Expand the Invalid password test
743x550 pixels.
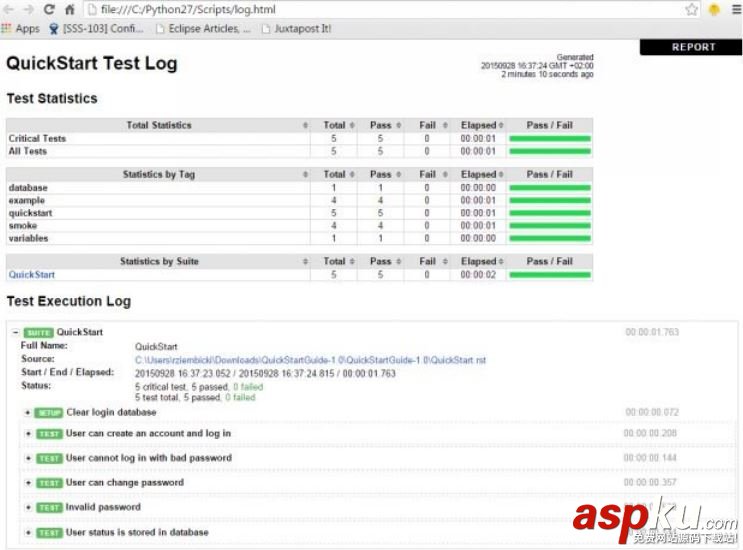(28, 507)
